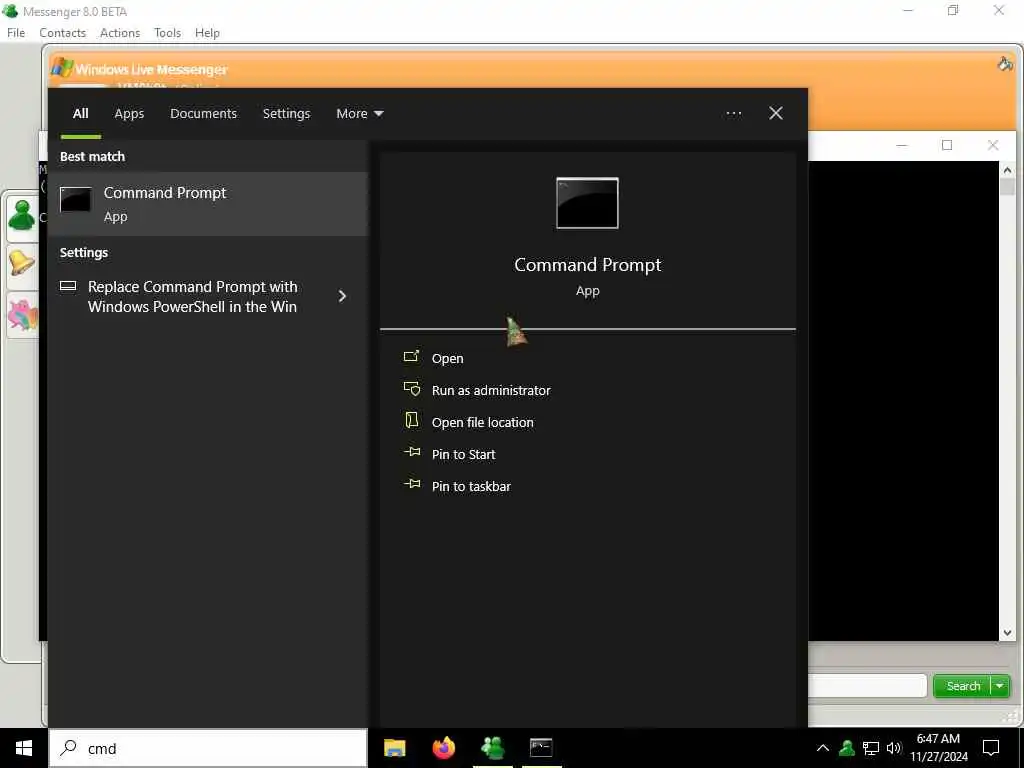The image size is (1024, 768).
Task: Click the magnifier icon in taskbar search
Action: tap(68, 748)
